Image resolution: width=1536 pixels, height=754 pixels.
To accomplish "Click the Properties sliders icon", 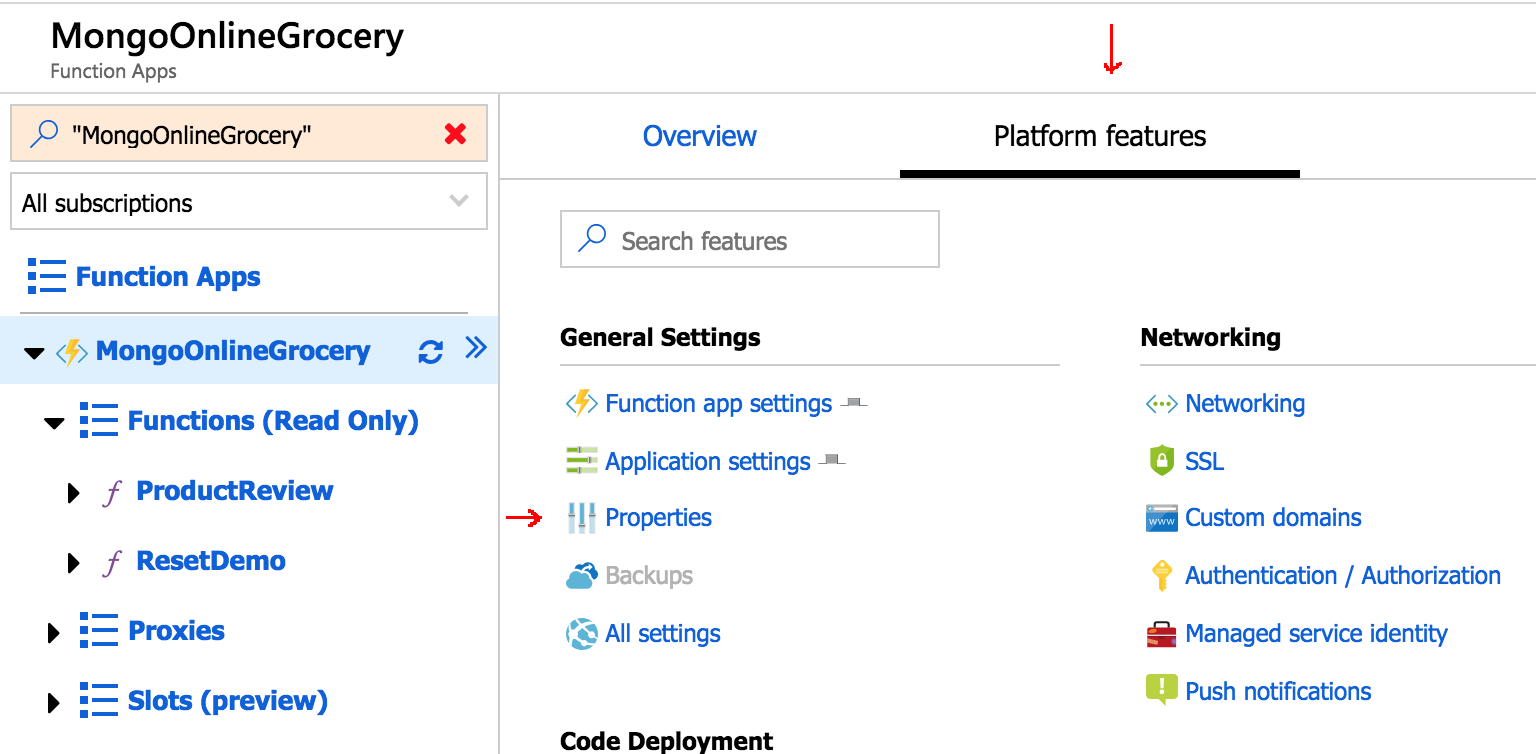I will [x=581, y=518].
